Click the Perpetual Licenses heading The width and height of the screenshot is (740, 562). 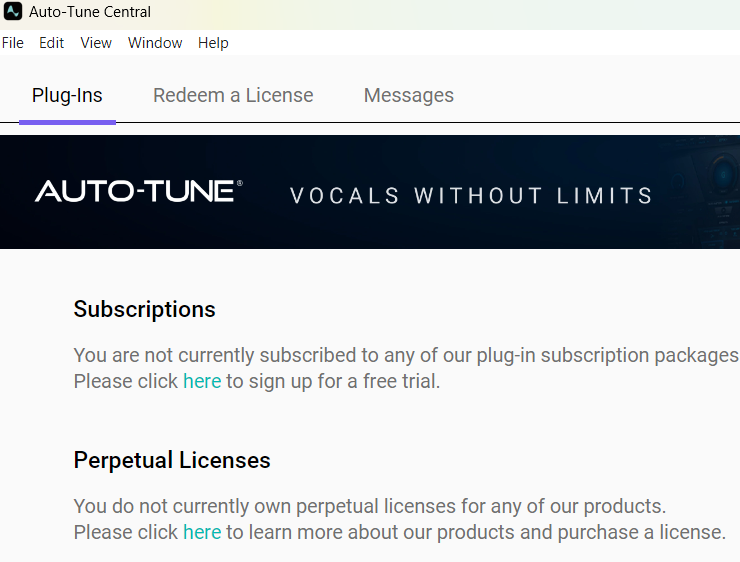[x=172, y=460]
